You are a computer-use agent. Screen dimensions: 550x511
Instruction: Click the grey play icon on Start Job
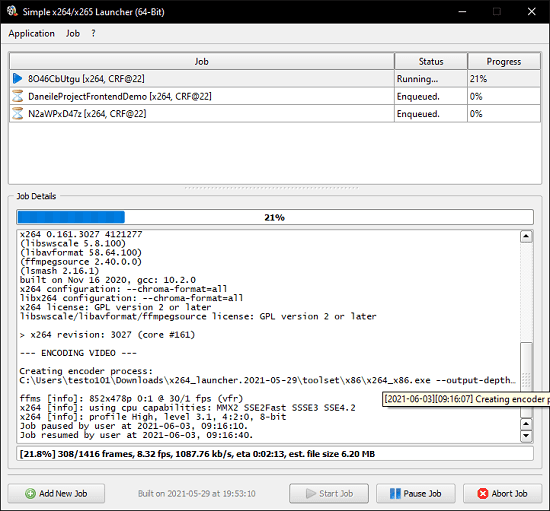point(311,493)
